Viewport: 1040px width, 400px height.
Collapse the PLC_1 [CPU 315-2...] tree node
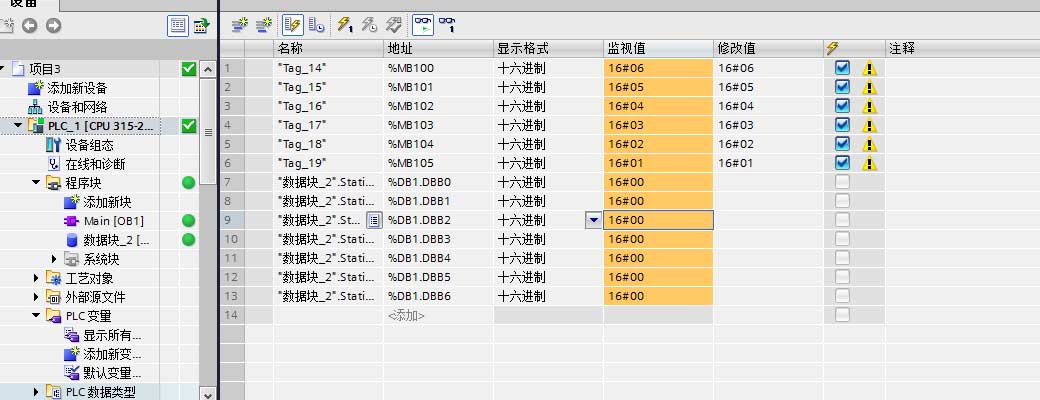18,125
